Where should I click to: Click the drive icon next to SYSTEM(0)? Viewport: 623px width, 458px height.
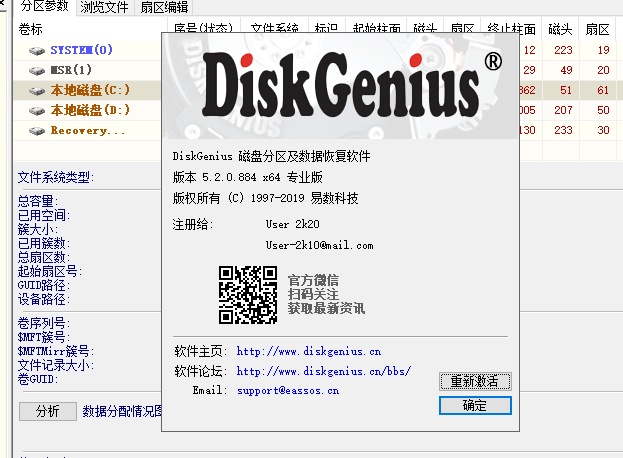(37, 51)
